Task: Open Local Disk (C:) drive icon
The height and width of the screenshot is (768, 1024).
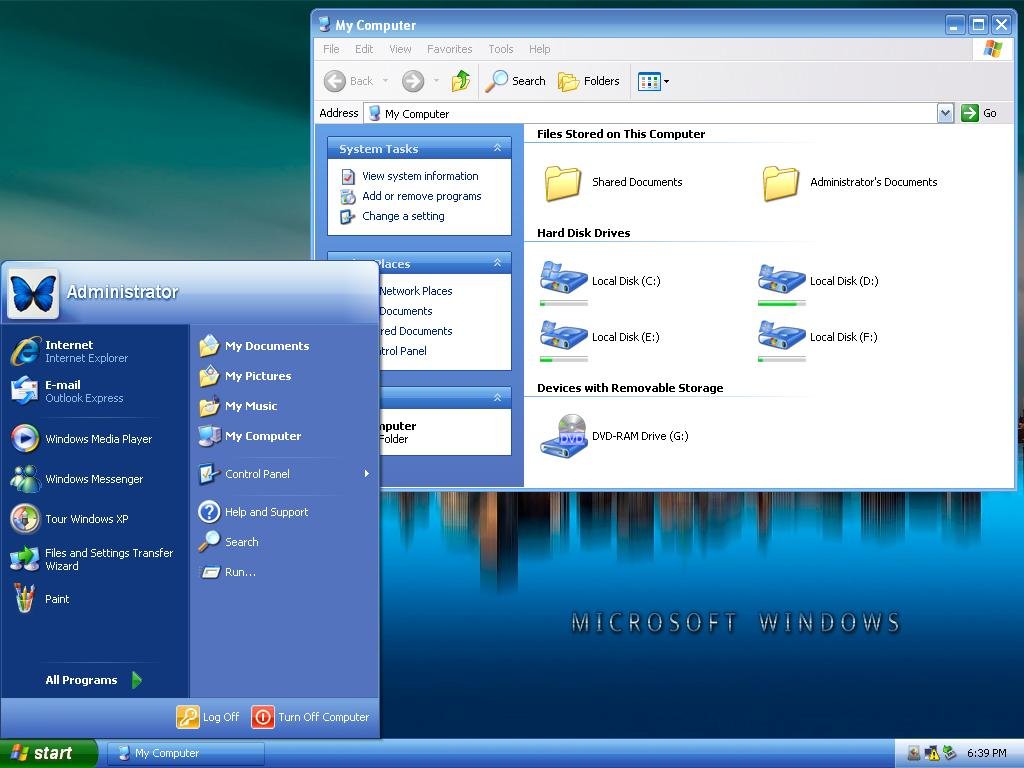Action: click(x=563, y=279)
